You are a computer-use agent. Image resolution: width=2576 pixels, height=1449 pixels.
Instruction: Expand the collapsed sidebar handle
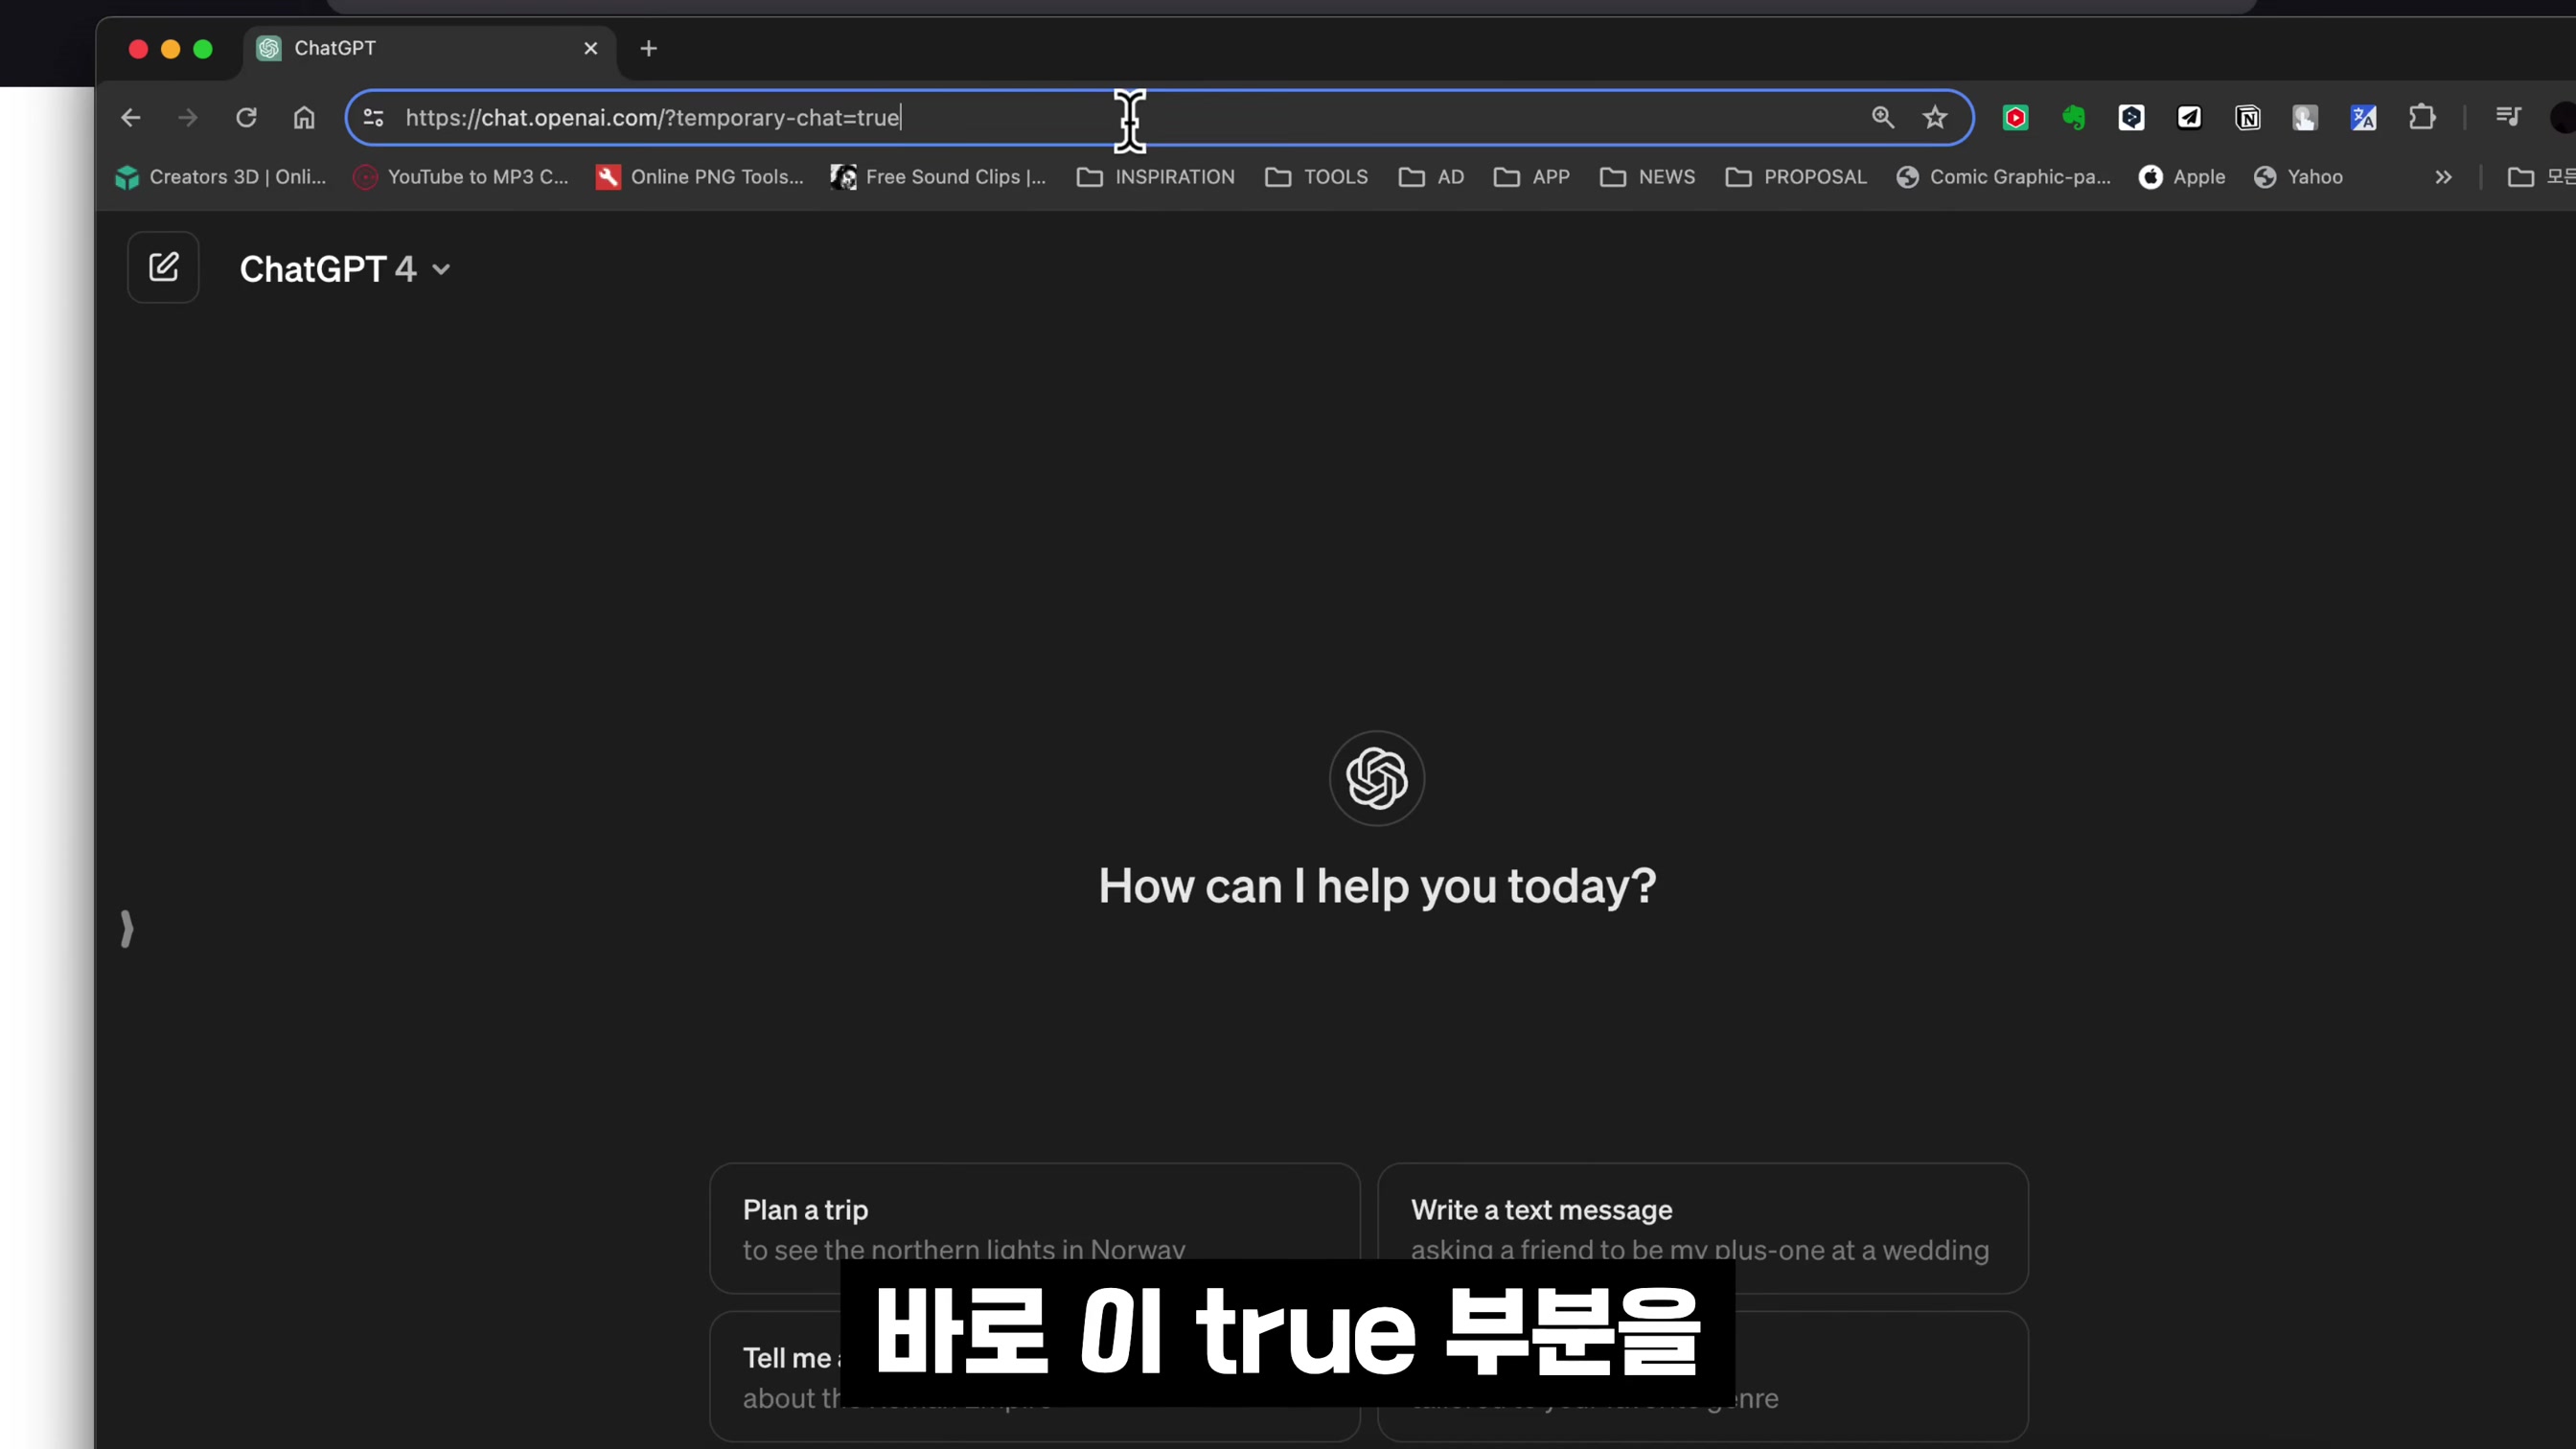point(127,929)
